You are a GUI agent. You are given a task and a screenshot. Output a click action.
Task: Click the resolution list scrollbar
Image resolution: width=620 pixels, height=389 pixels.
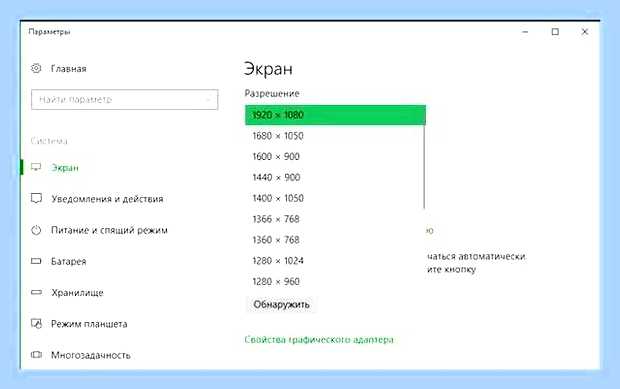click(x=424, y=167)
